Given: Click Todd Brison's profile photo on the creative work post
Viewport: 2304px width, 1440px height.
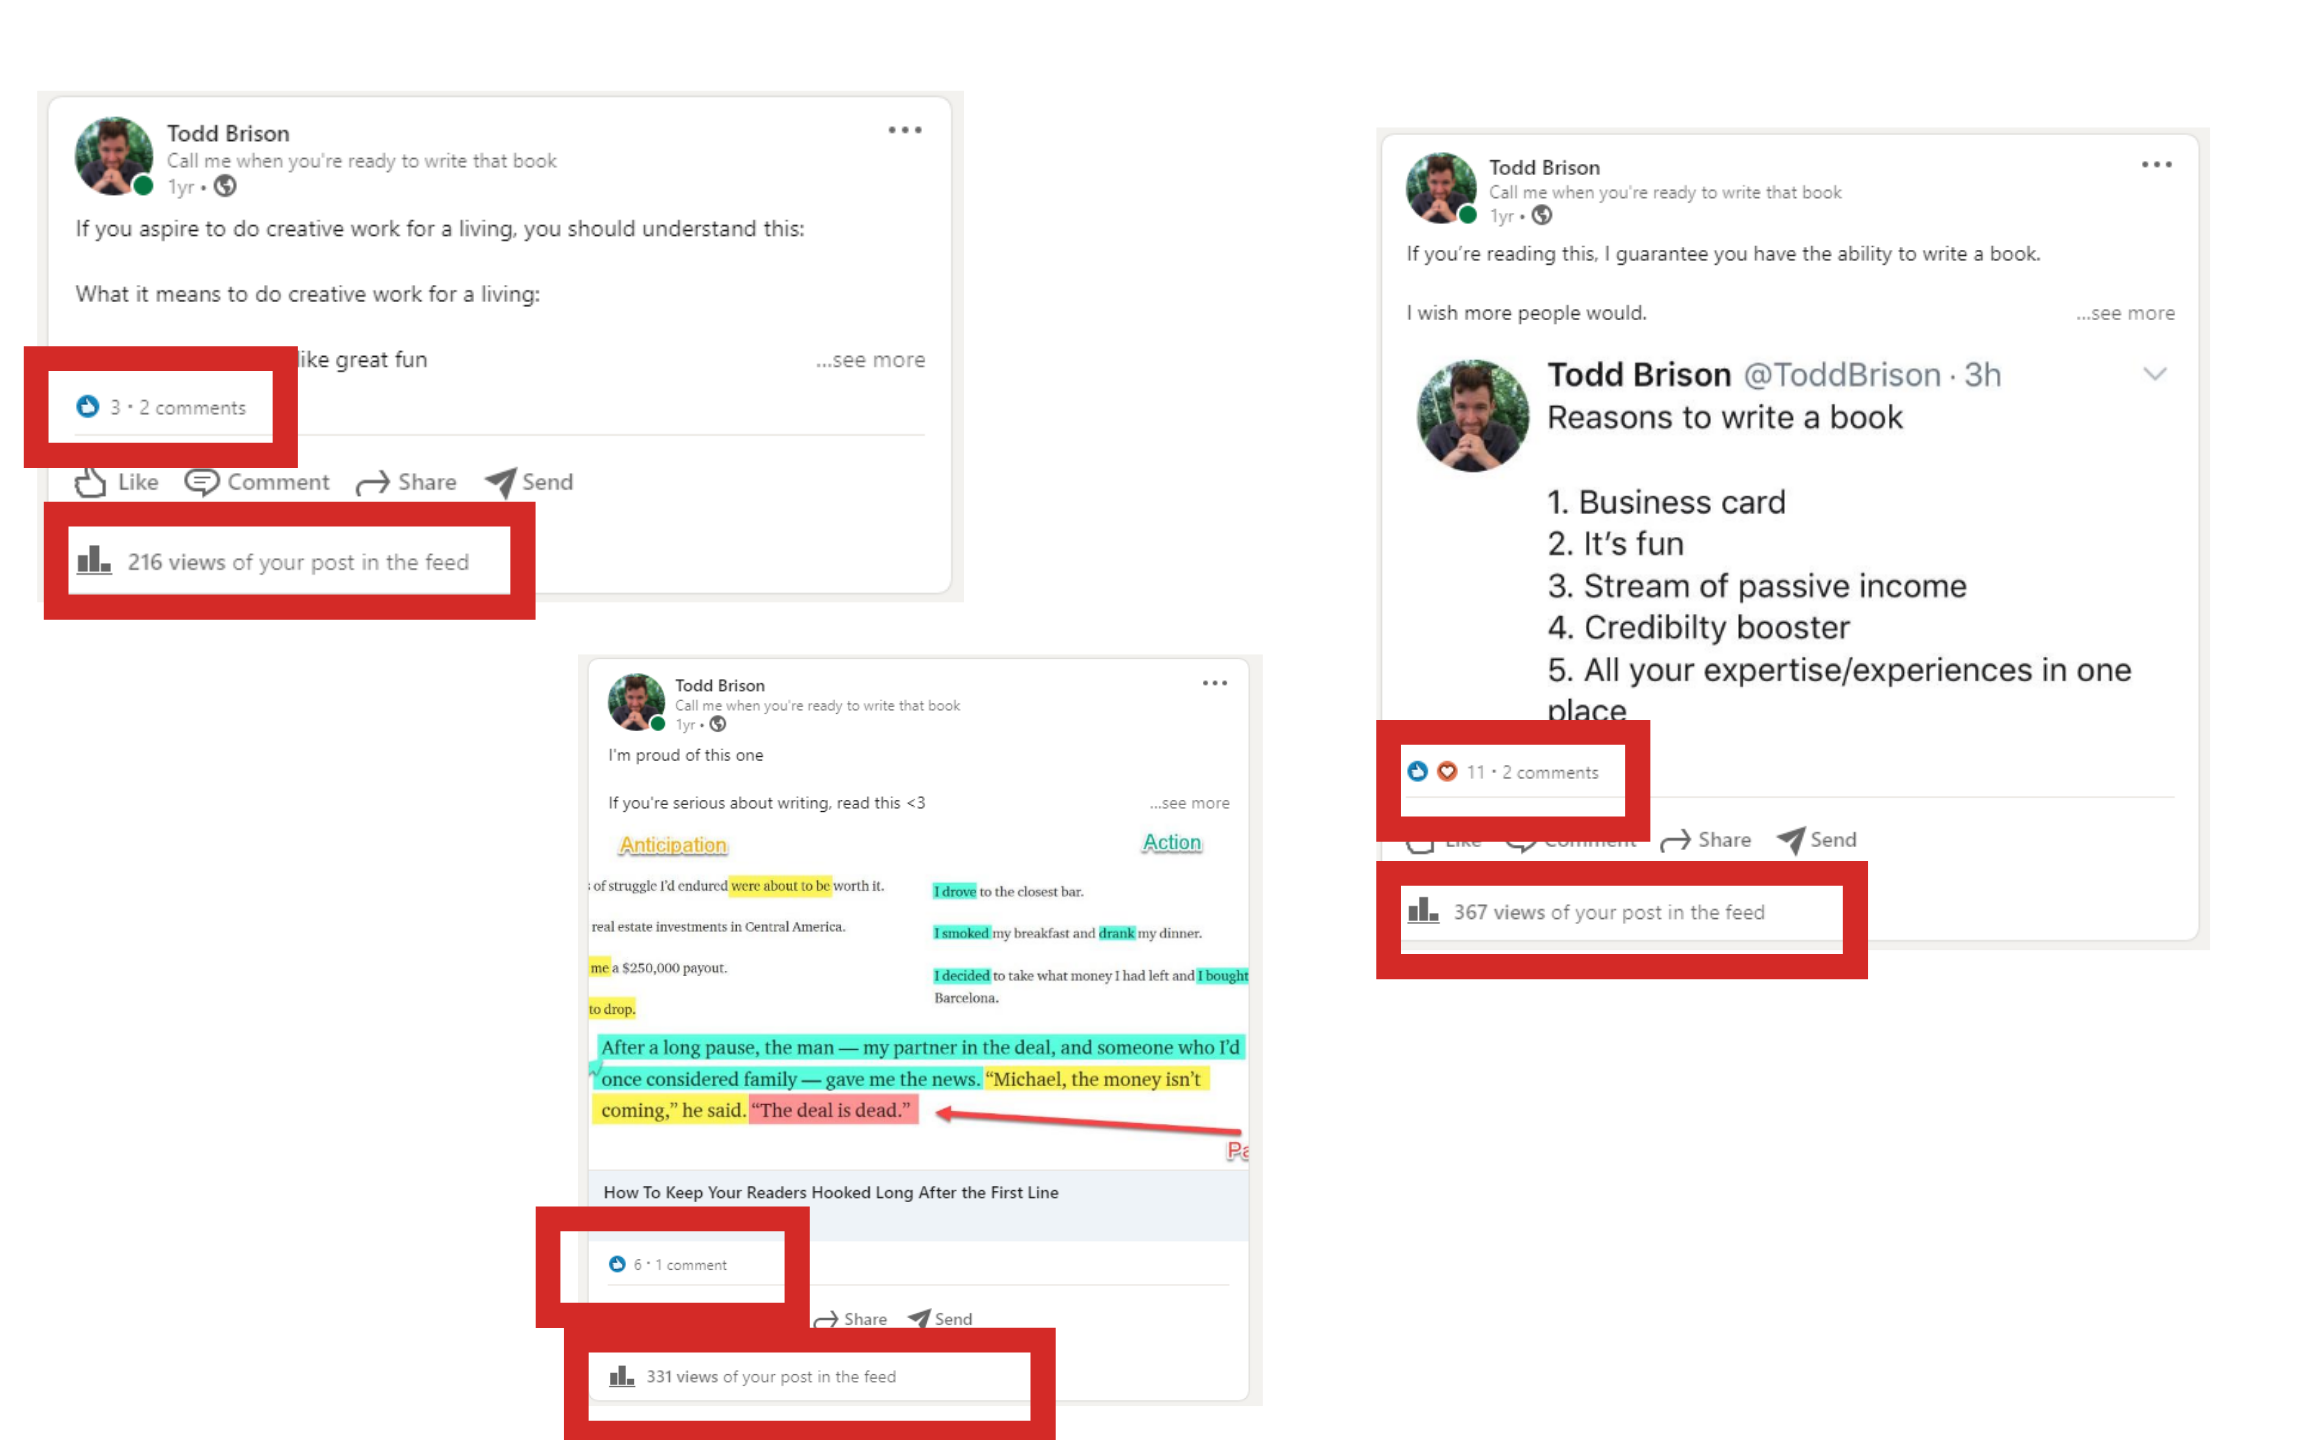Looking at the screenshot, I should coord(114,156).
